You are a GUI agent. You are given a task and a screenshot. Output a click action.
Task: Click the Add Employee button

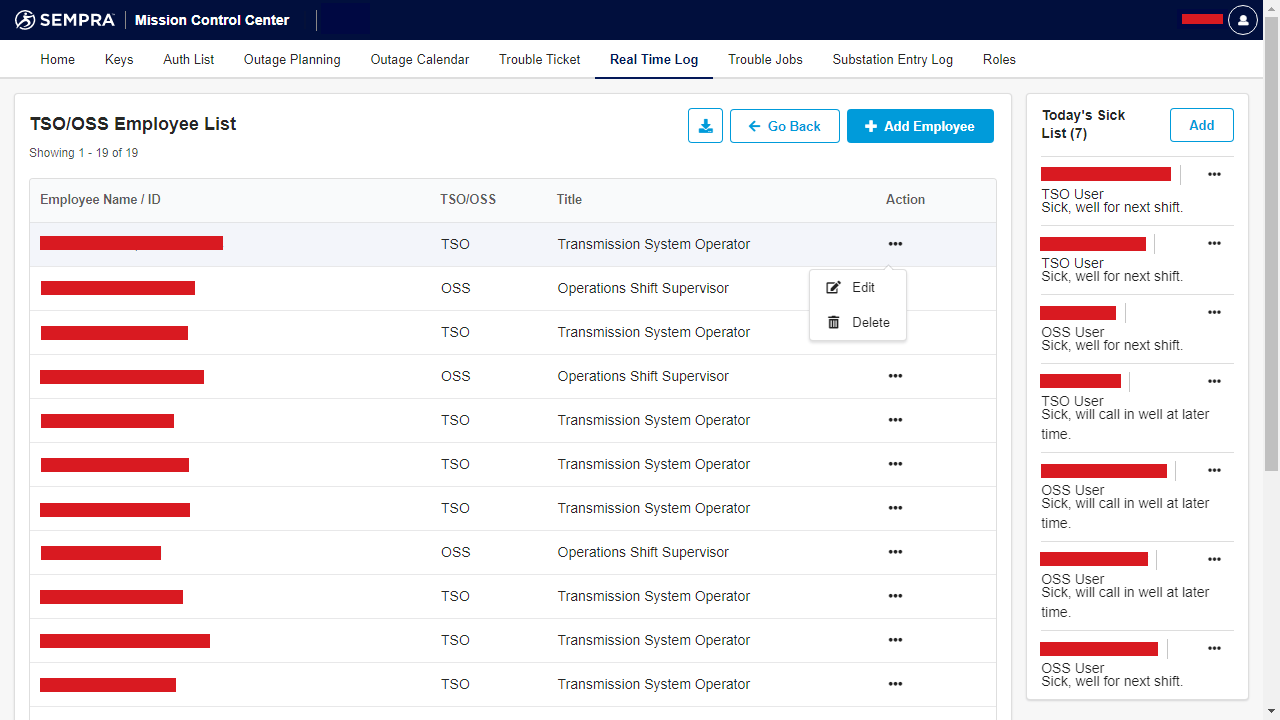(x=920, y=126)
